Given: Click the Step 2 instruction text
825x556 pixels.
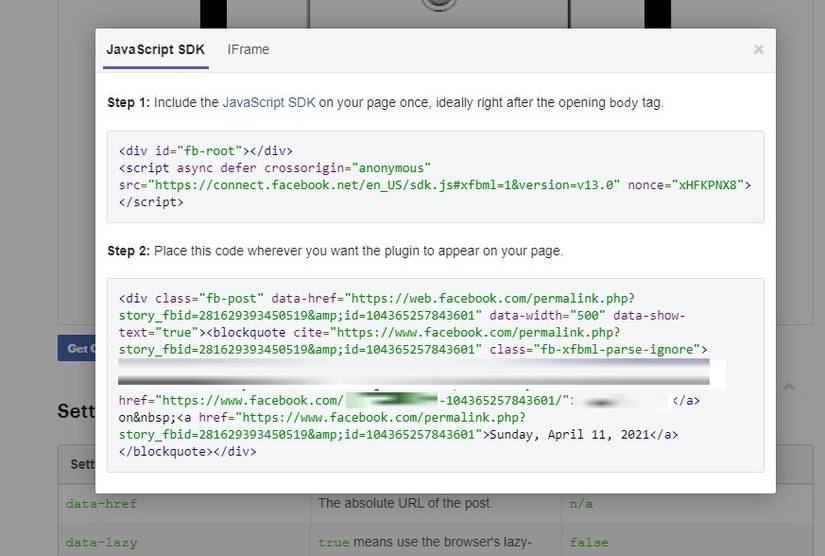Looking at the screenshot, I should coord(335,251).
